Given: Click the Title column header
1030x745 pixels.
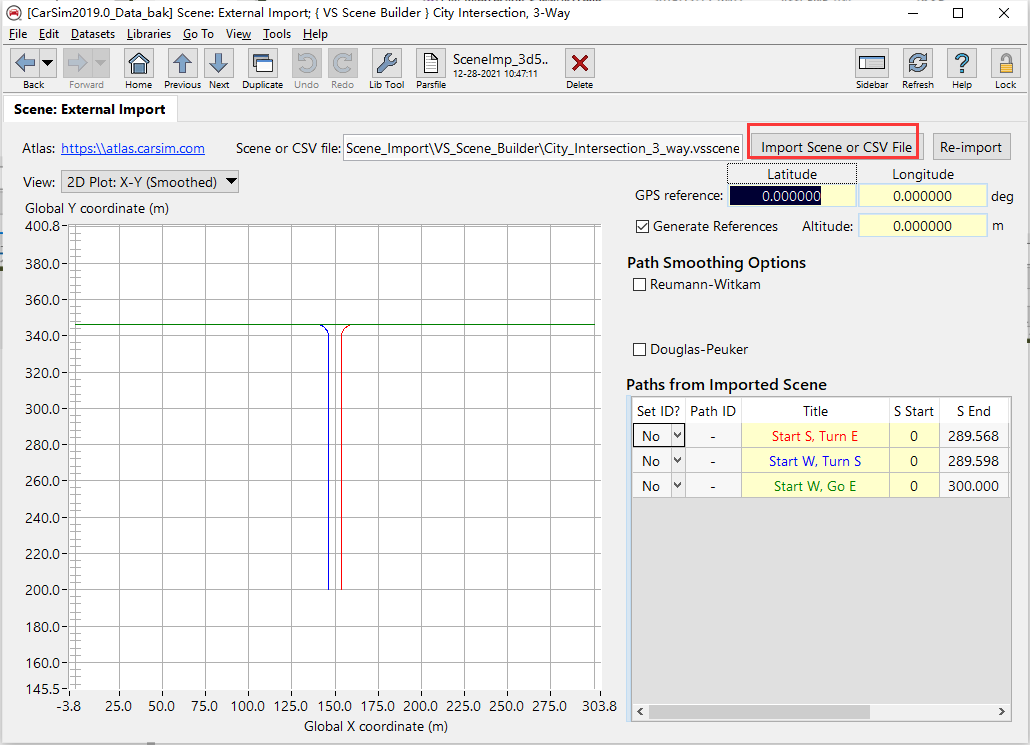Looking at the screenshot, I should point(815,411).
